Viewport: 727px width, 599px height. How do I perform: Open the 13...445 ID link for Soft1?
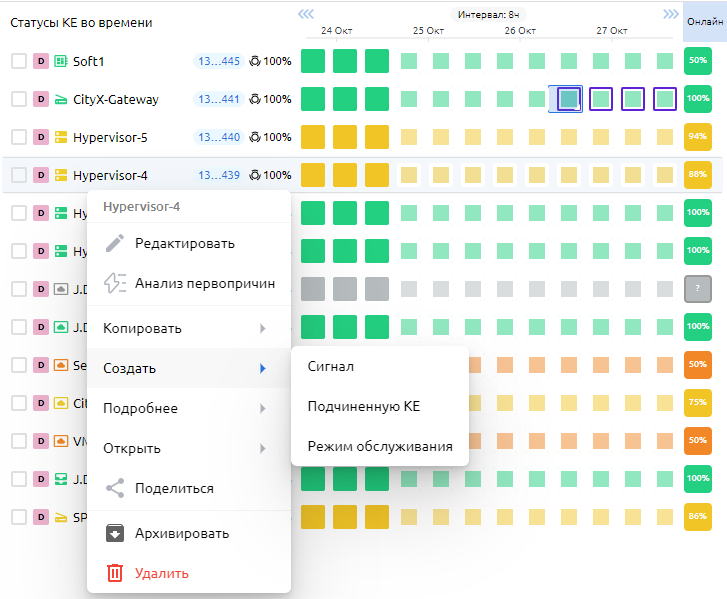(x=218, y=61)
